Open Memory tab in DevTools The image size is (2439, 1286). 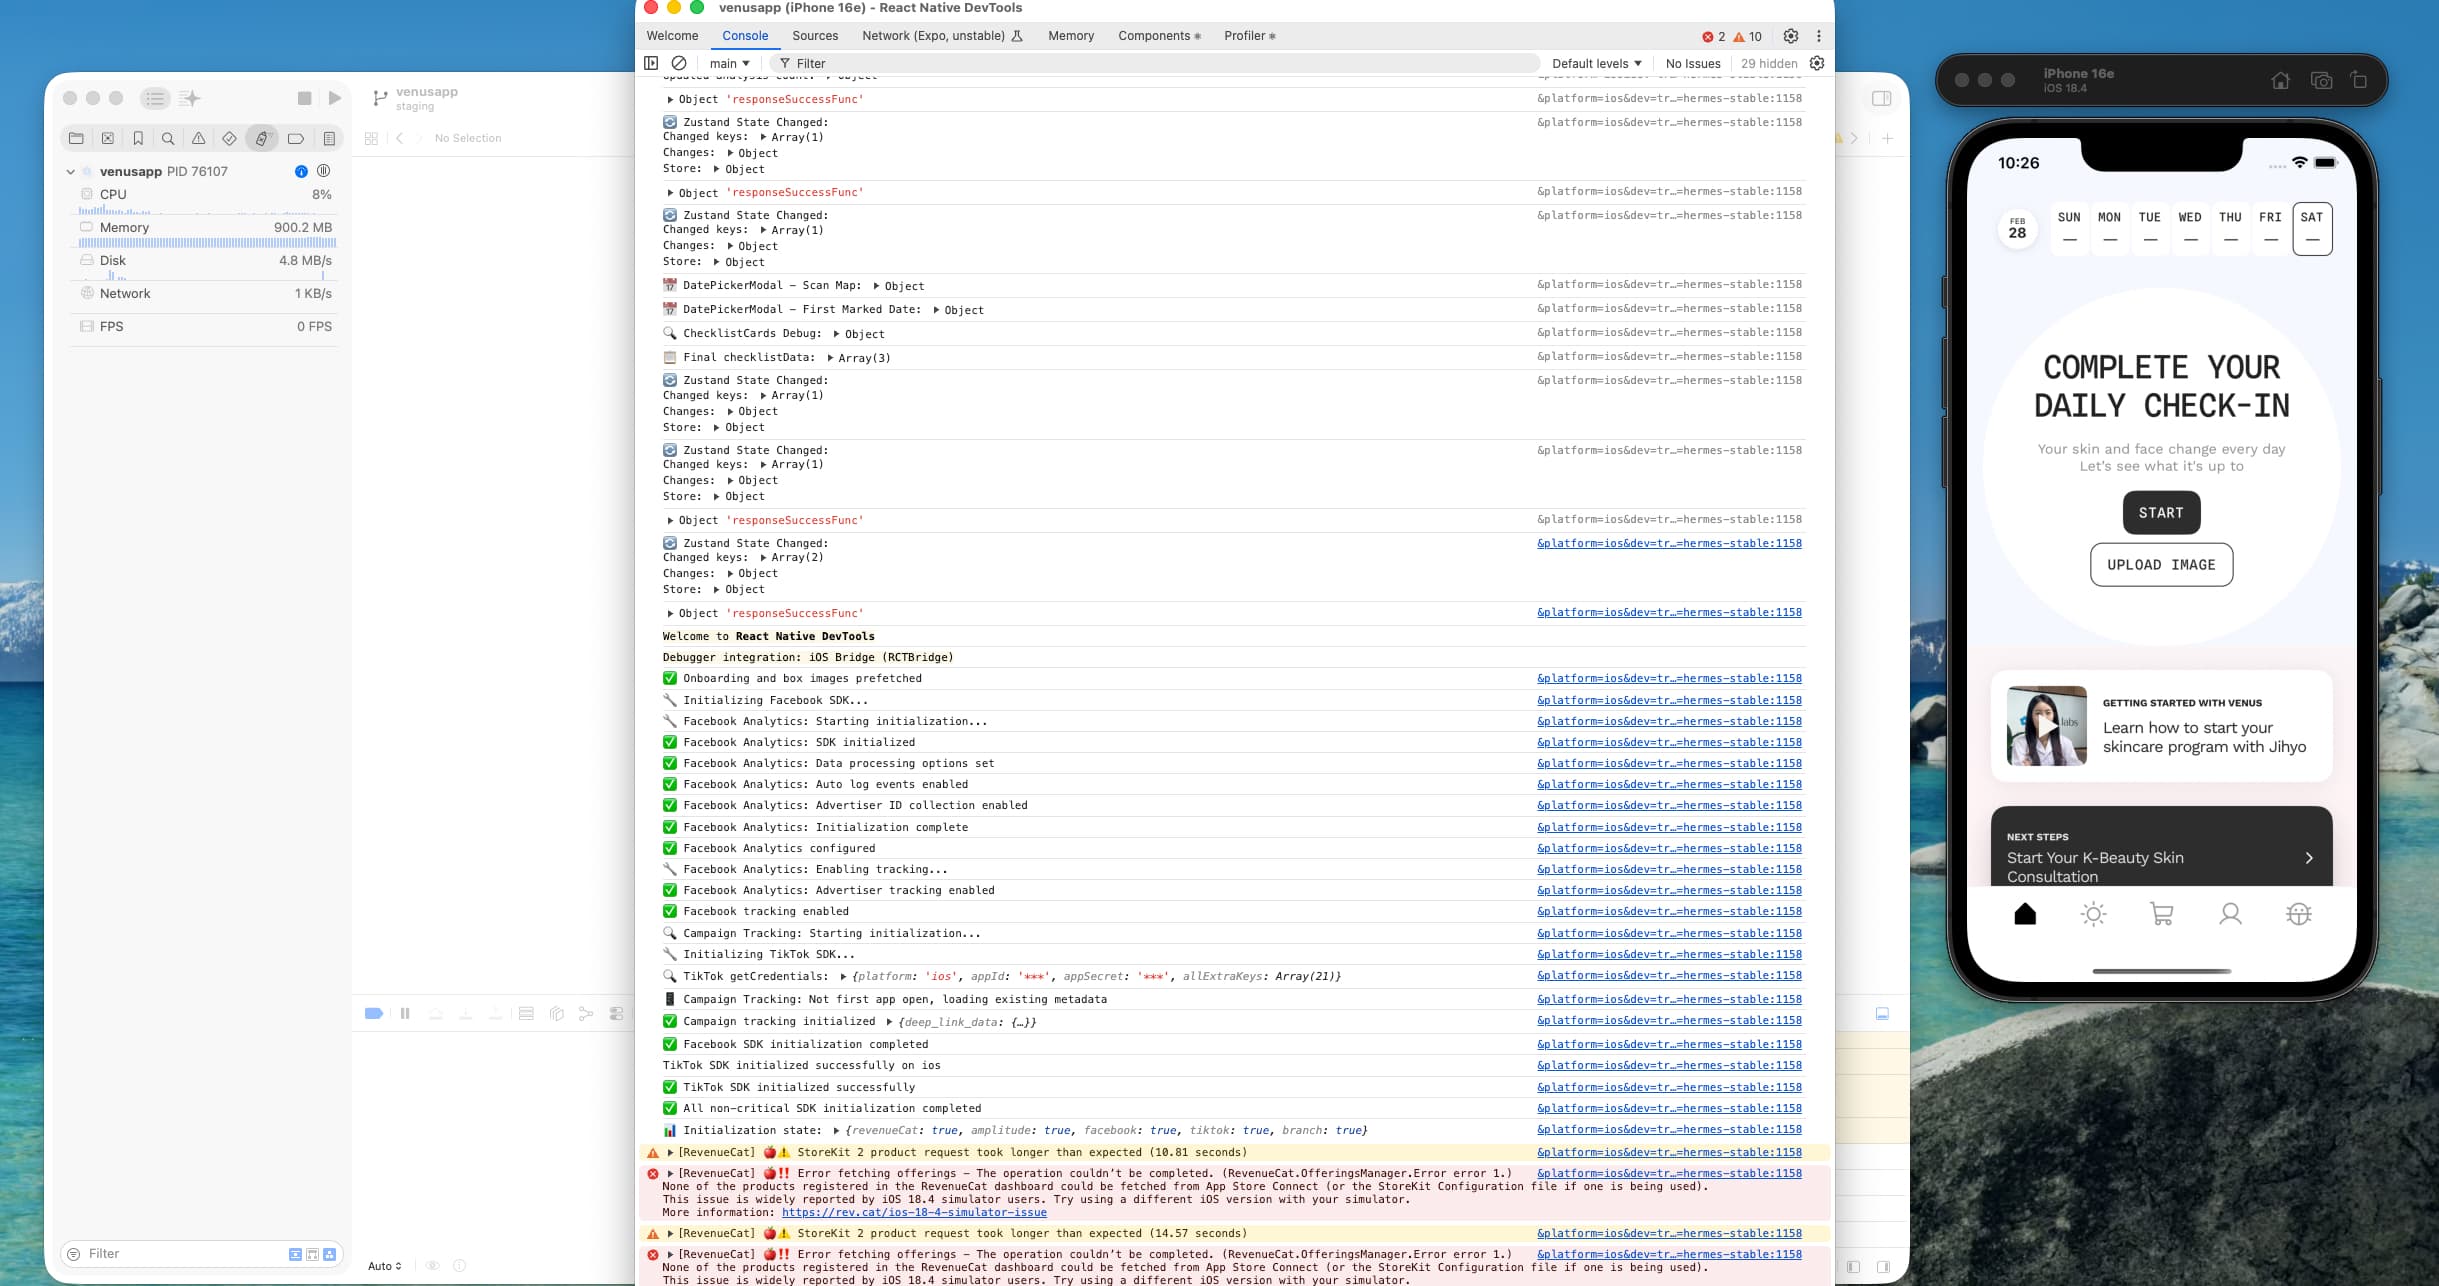tap(1071, 36)
